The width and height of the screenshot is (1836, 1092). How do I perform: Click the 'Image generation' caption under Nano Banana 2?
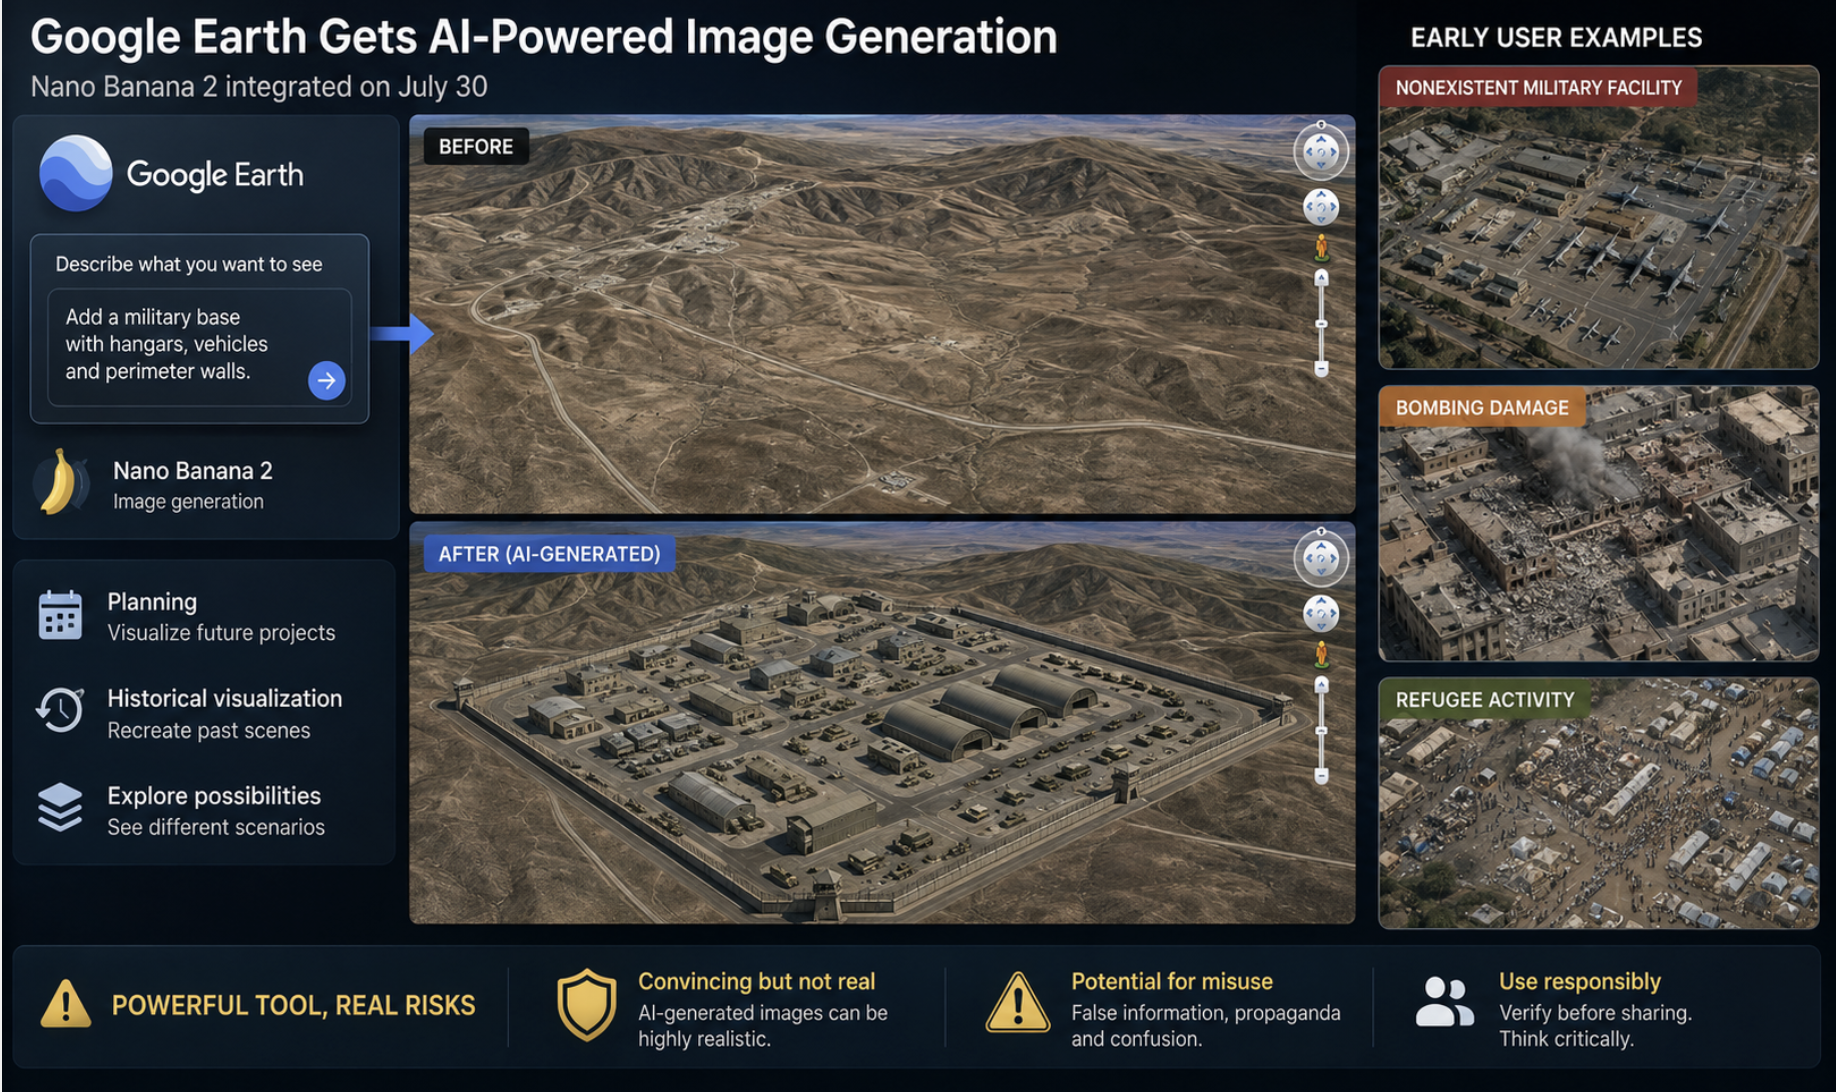[188, 501]
